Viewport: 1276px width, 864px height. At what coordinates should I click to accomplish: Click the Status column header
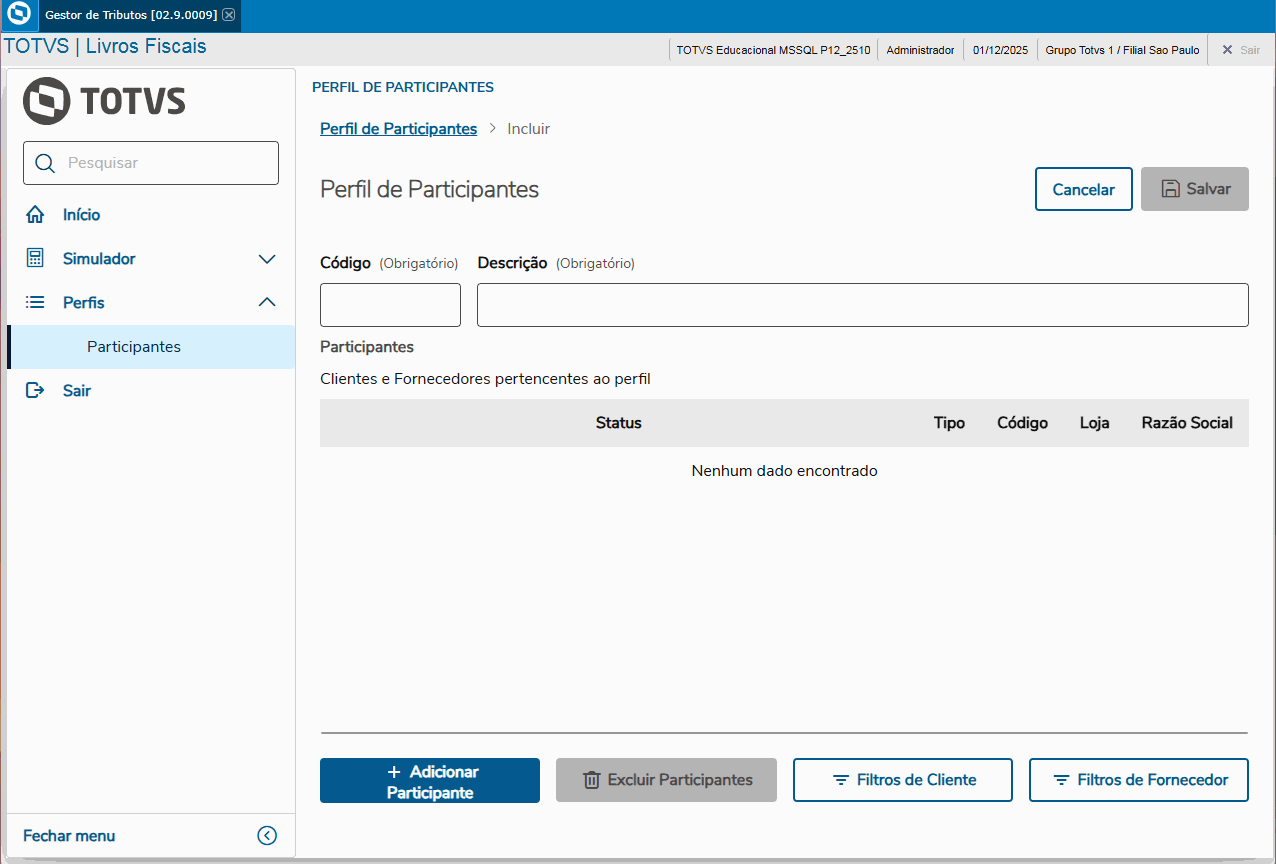pyautogui.click(x=618, y=423)
